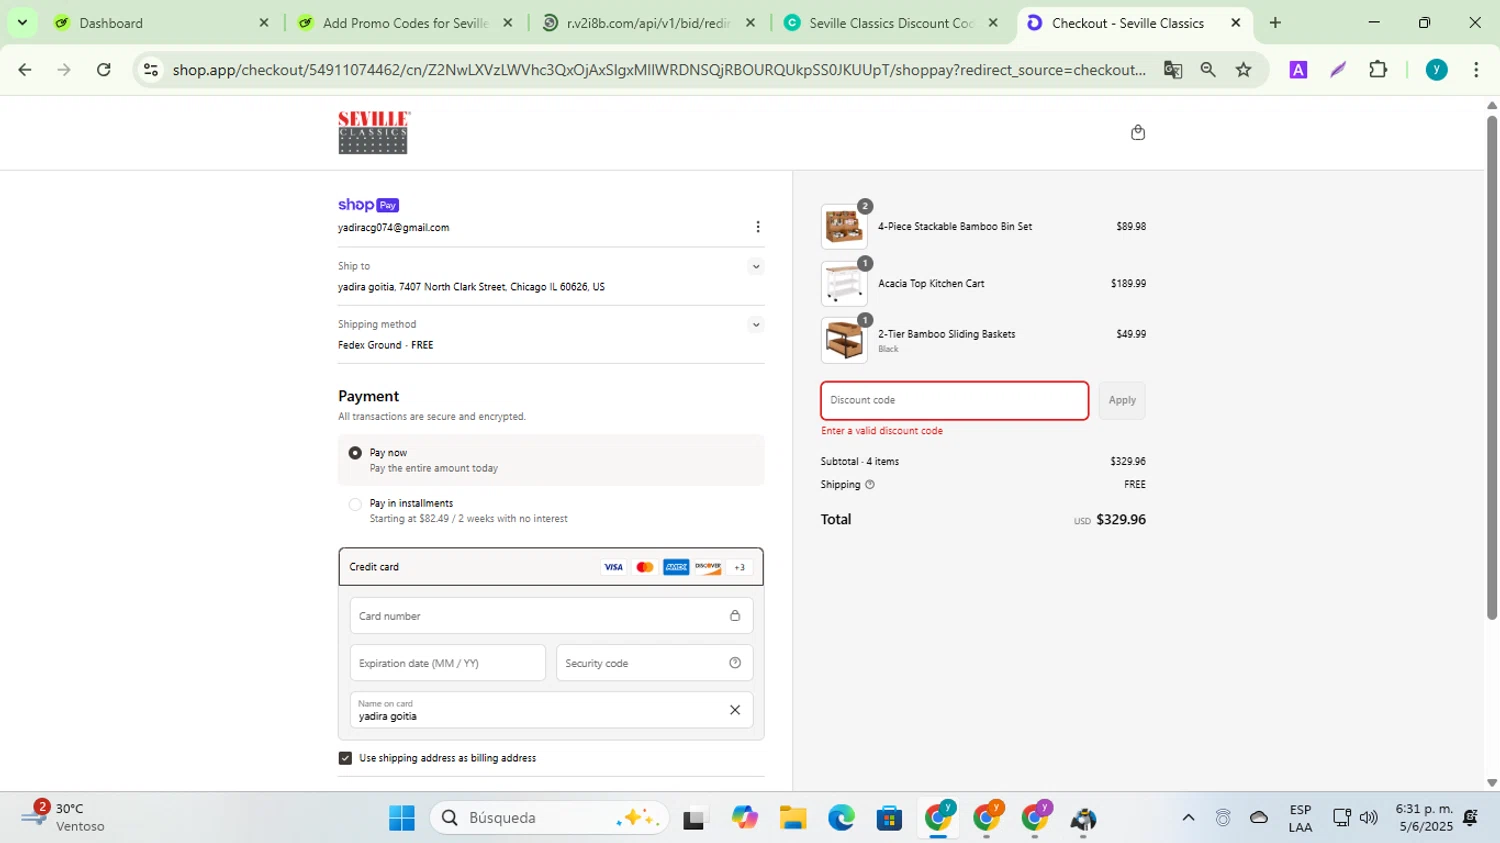Open the browser zoom indicator
The height and width of the screenshot is (843, 1500).
[x=1208, y=69]
